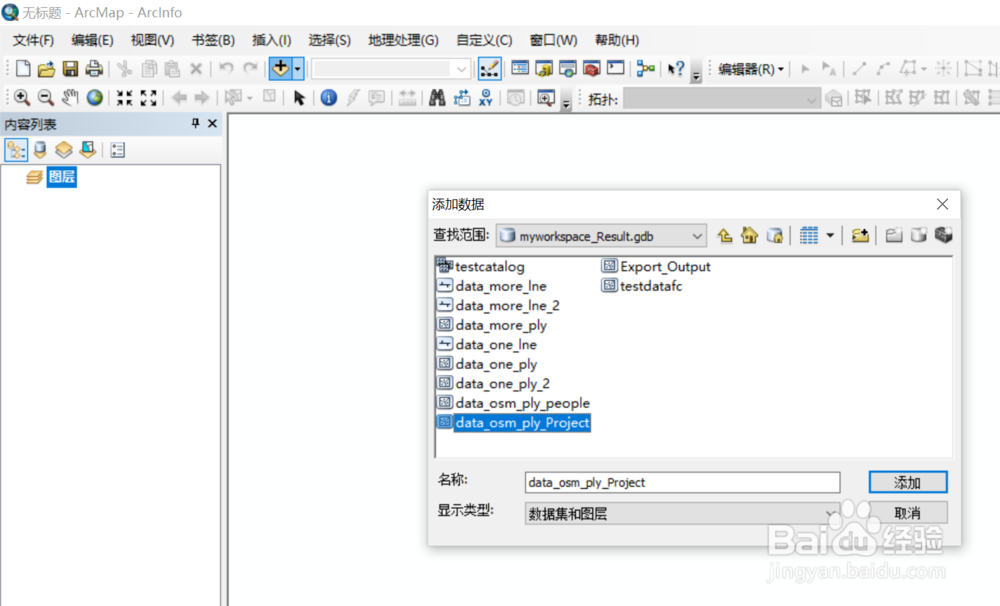Click the New map document icon

tap(23, 68)
